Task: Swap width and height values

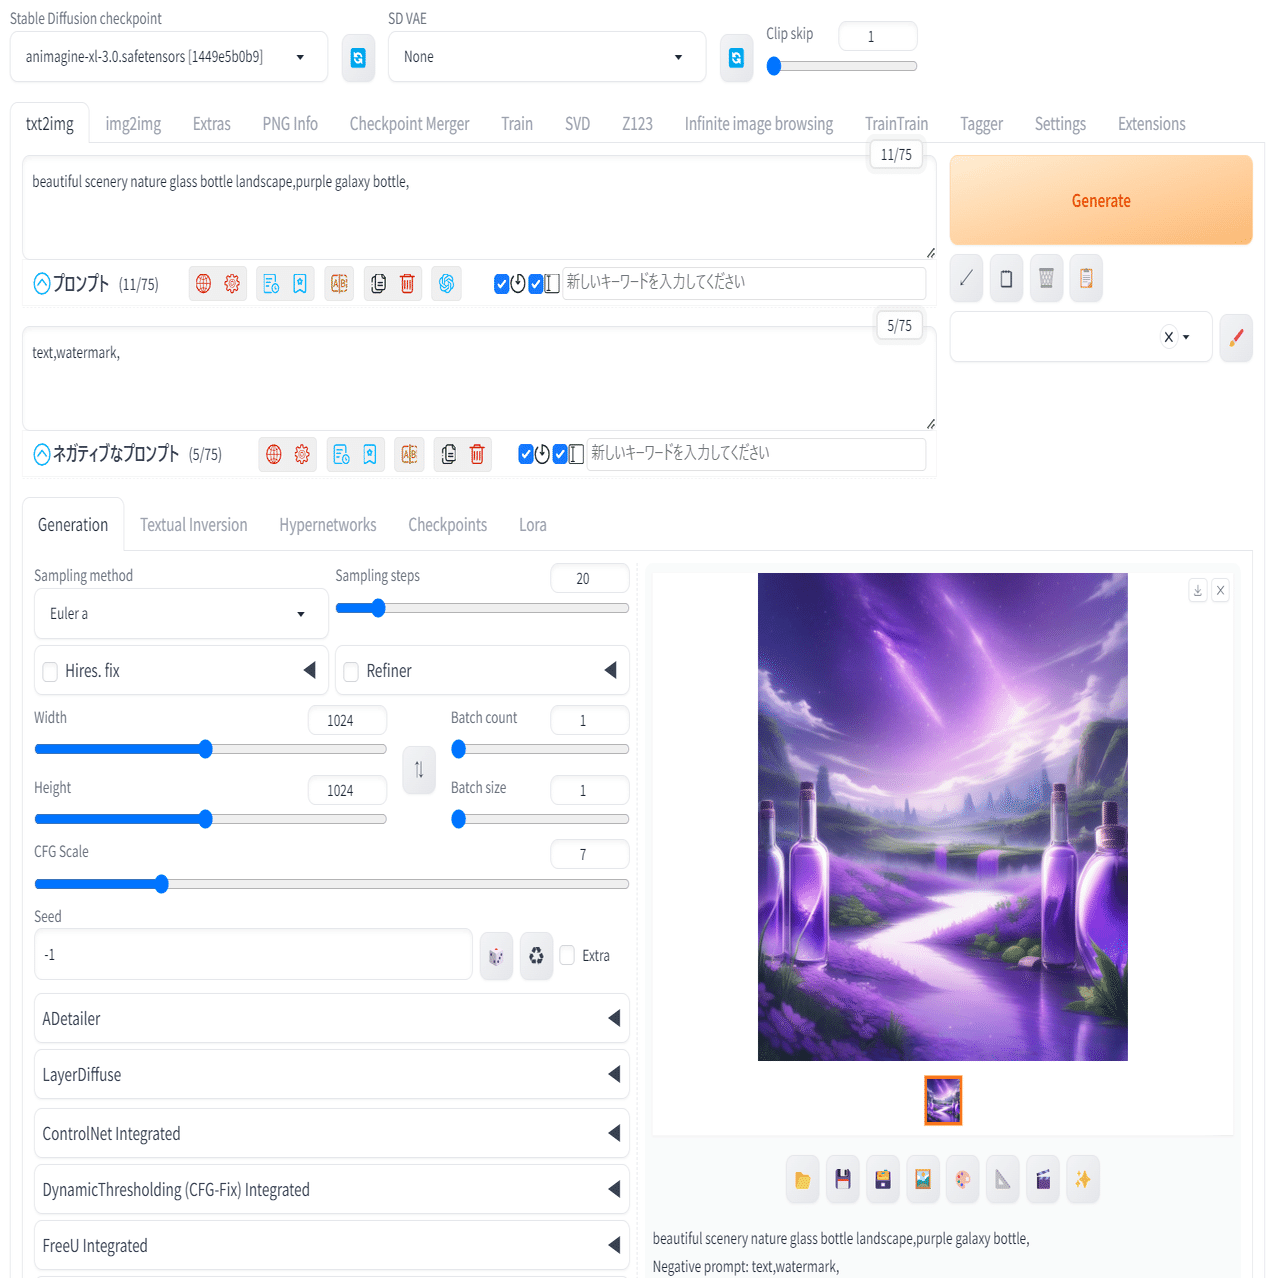Action: pyautogui.click(x=419, y=770)
